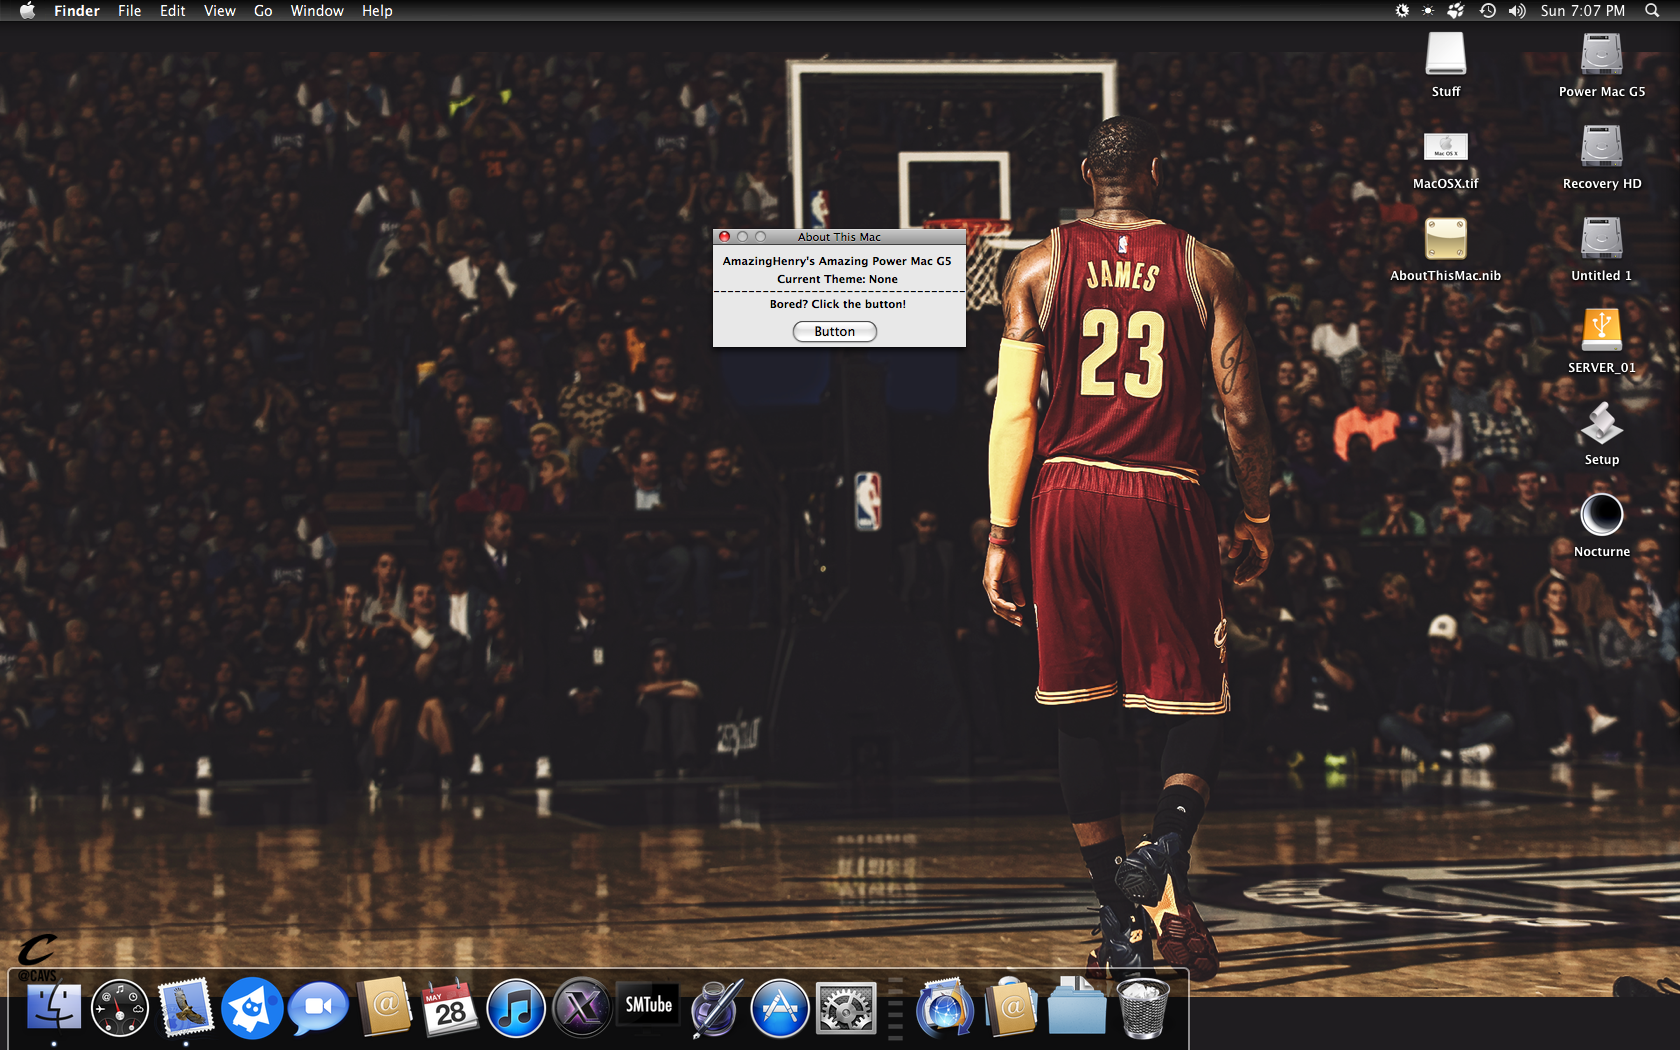Open the App Store dock icon
This screenshot has width=1680, height=1050.
tap(780, 1007)
